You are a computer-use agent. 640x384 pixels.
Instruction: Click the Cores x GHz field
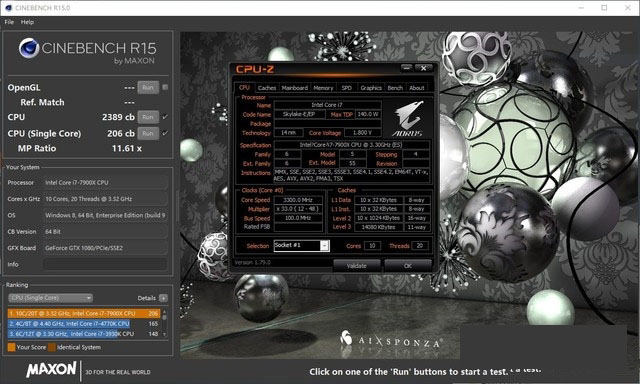coord(105,199)
